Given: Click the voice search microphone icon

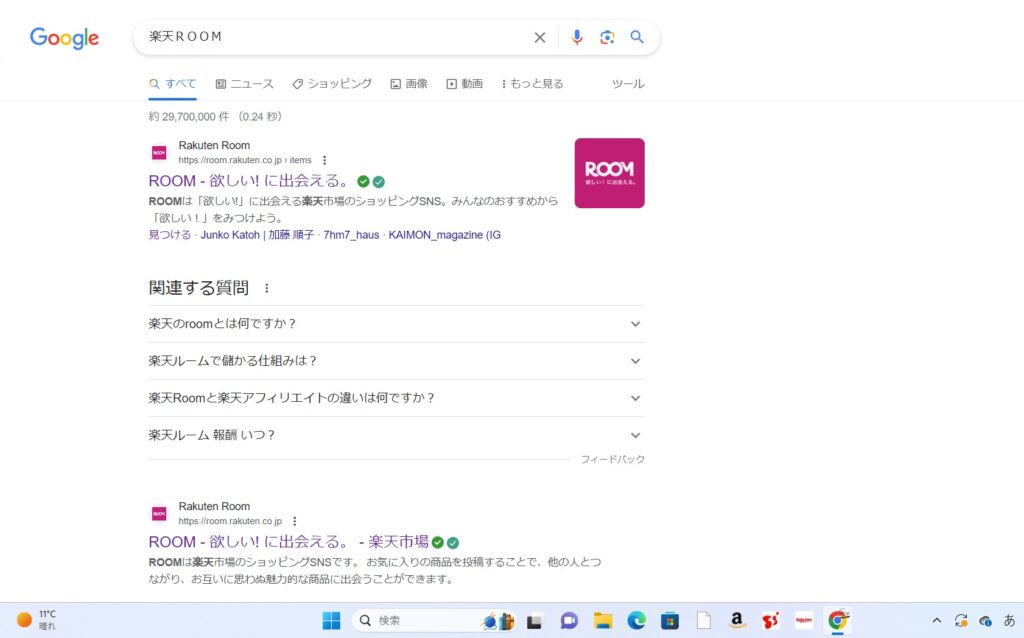Looking at the screenshot, I should click(576, 37).
